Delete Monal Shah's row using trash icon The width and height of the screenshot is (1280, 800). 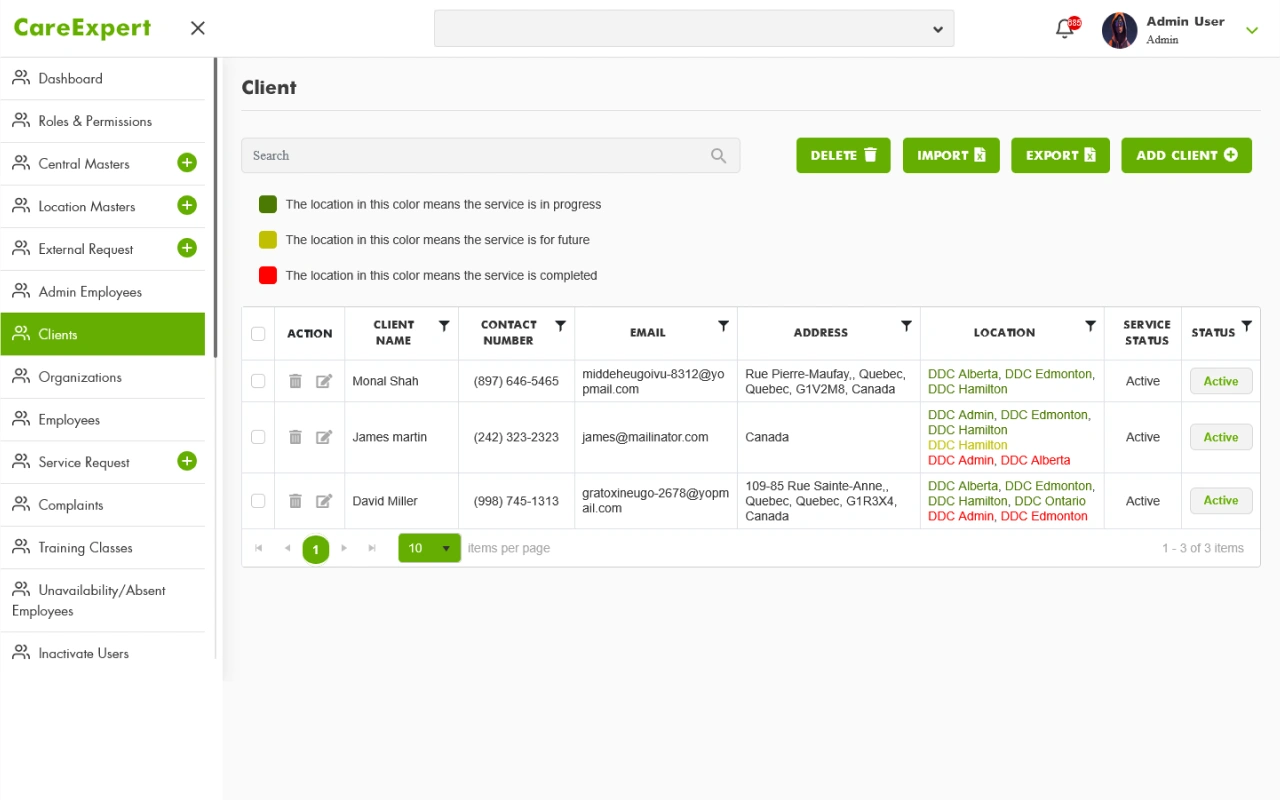tap(295, 381)
